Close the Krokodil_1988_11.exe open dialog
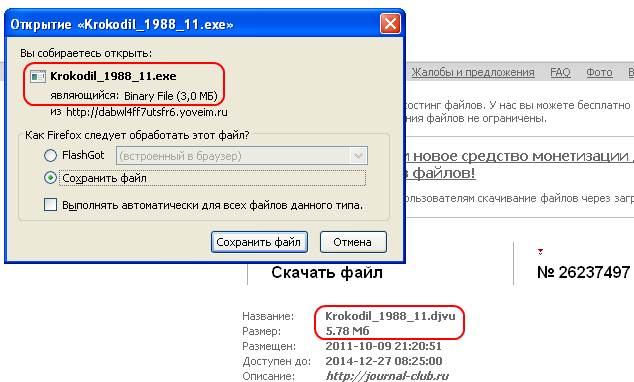Image resolution: width=634 pixels, height=382 pixels. coord(390,24)
